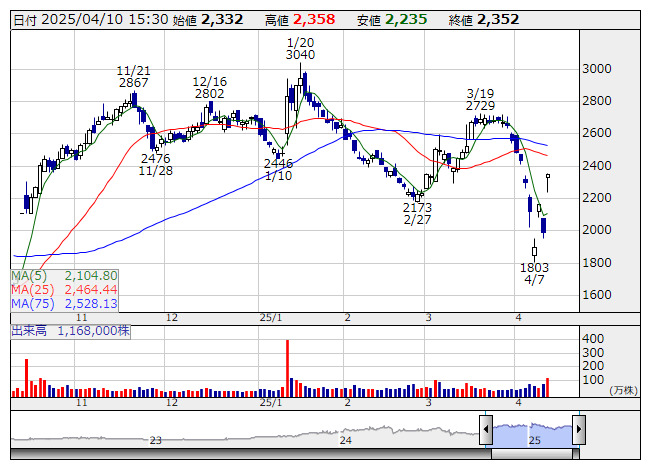Click the 始値 2,332 opening price
The height and width of the screenshot is (470, 653).
tap(208, 20)
